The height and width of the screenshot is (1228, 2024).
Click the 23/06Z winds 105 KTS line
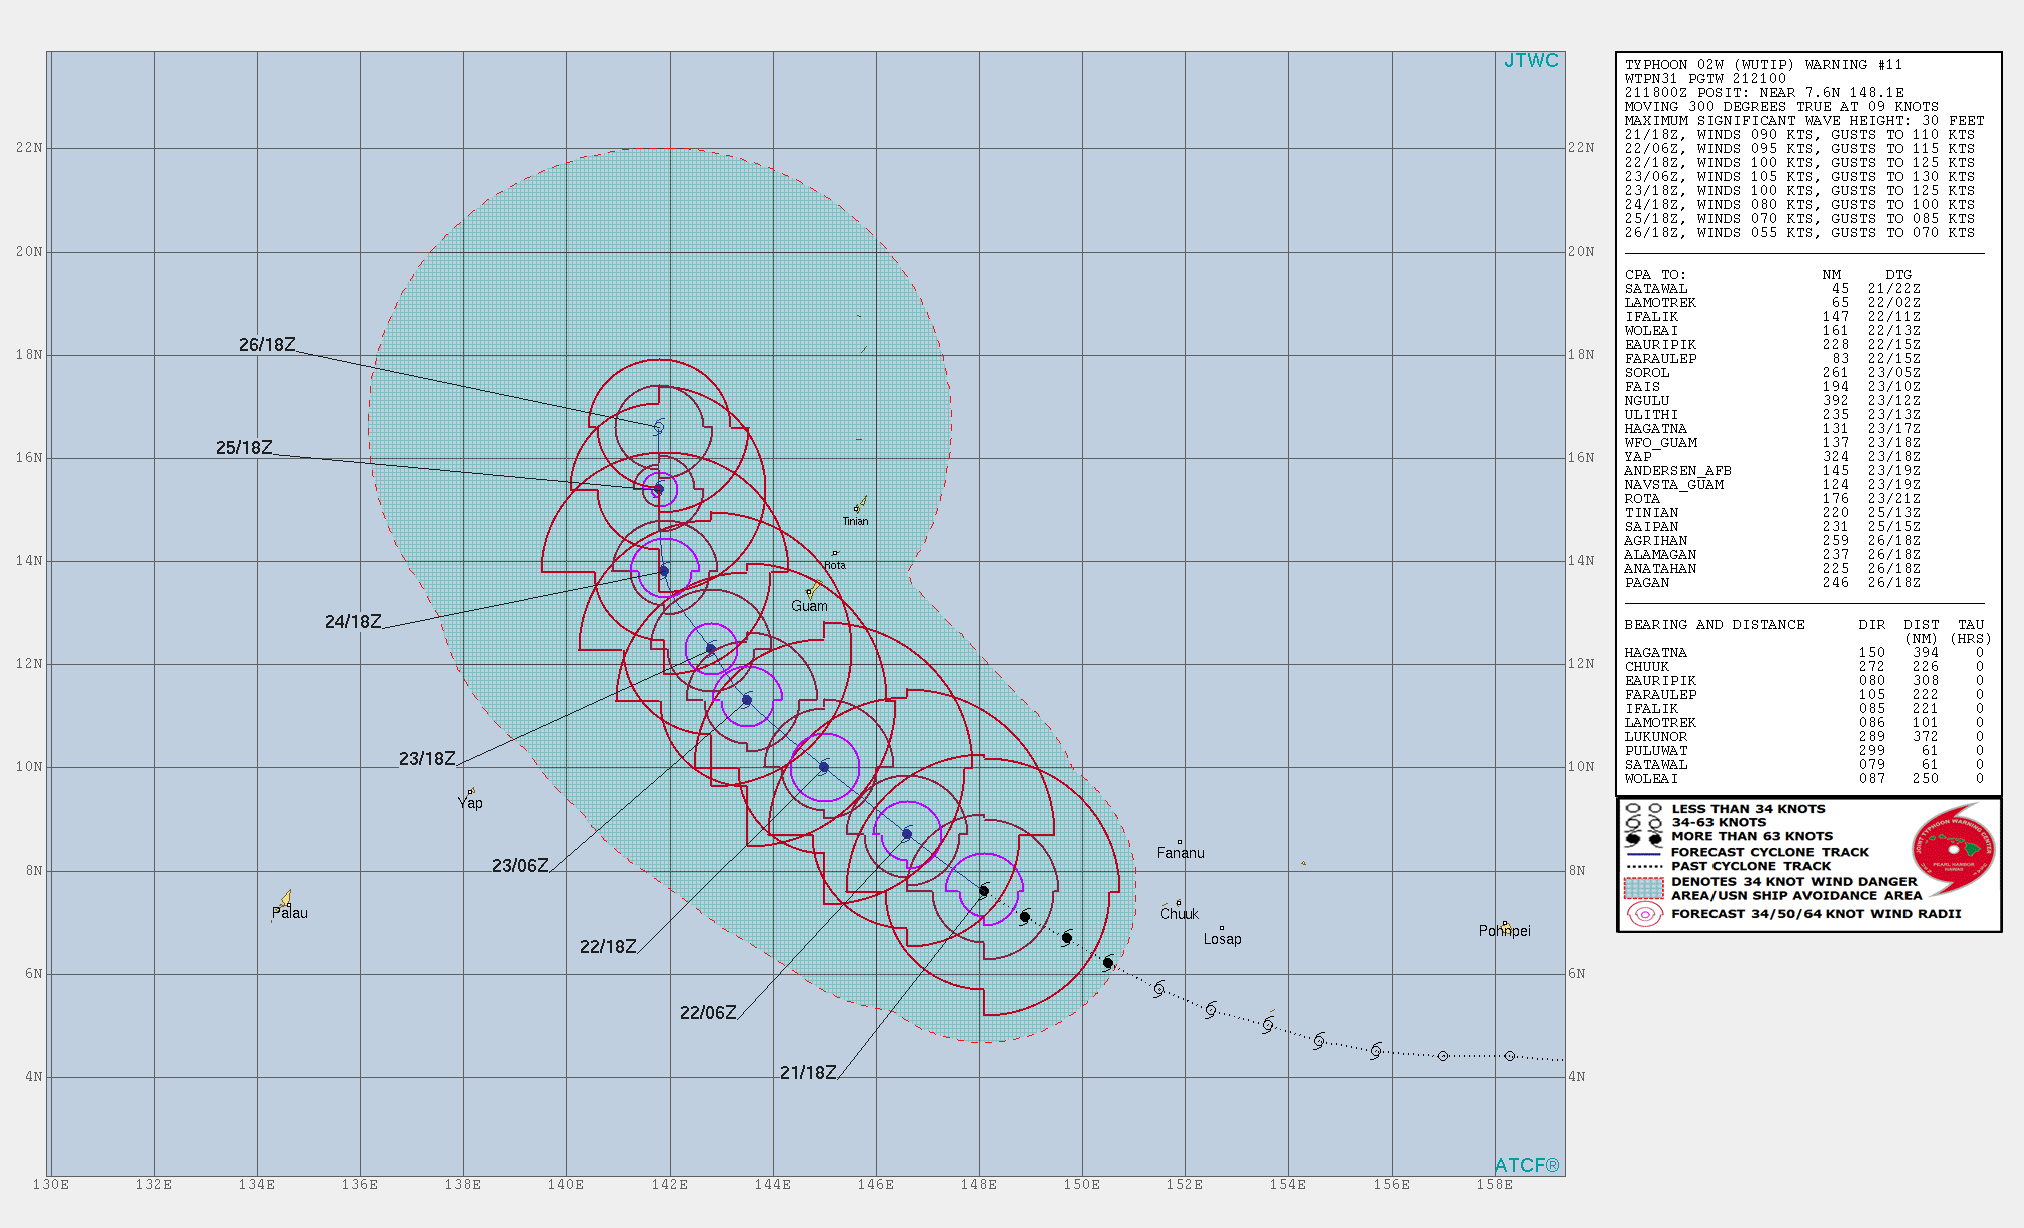1799,177
